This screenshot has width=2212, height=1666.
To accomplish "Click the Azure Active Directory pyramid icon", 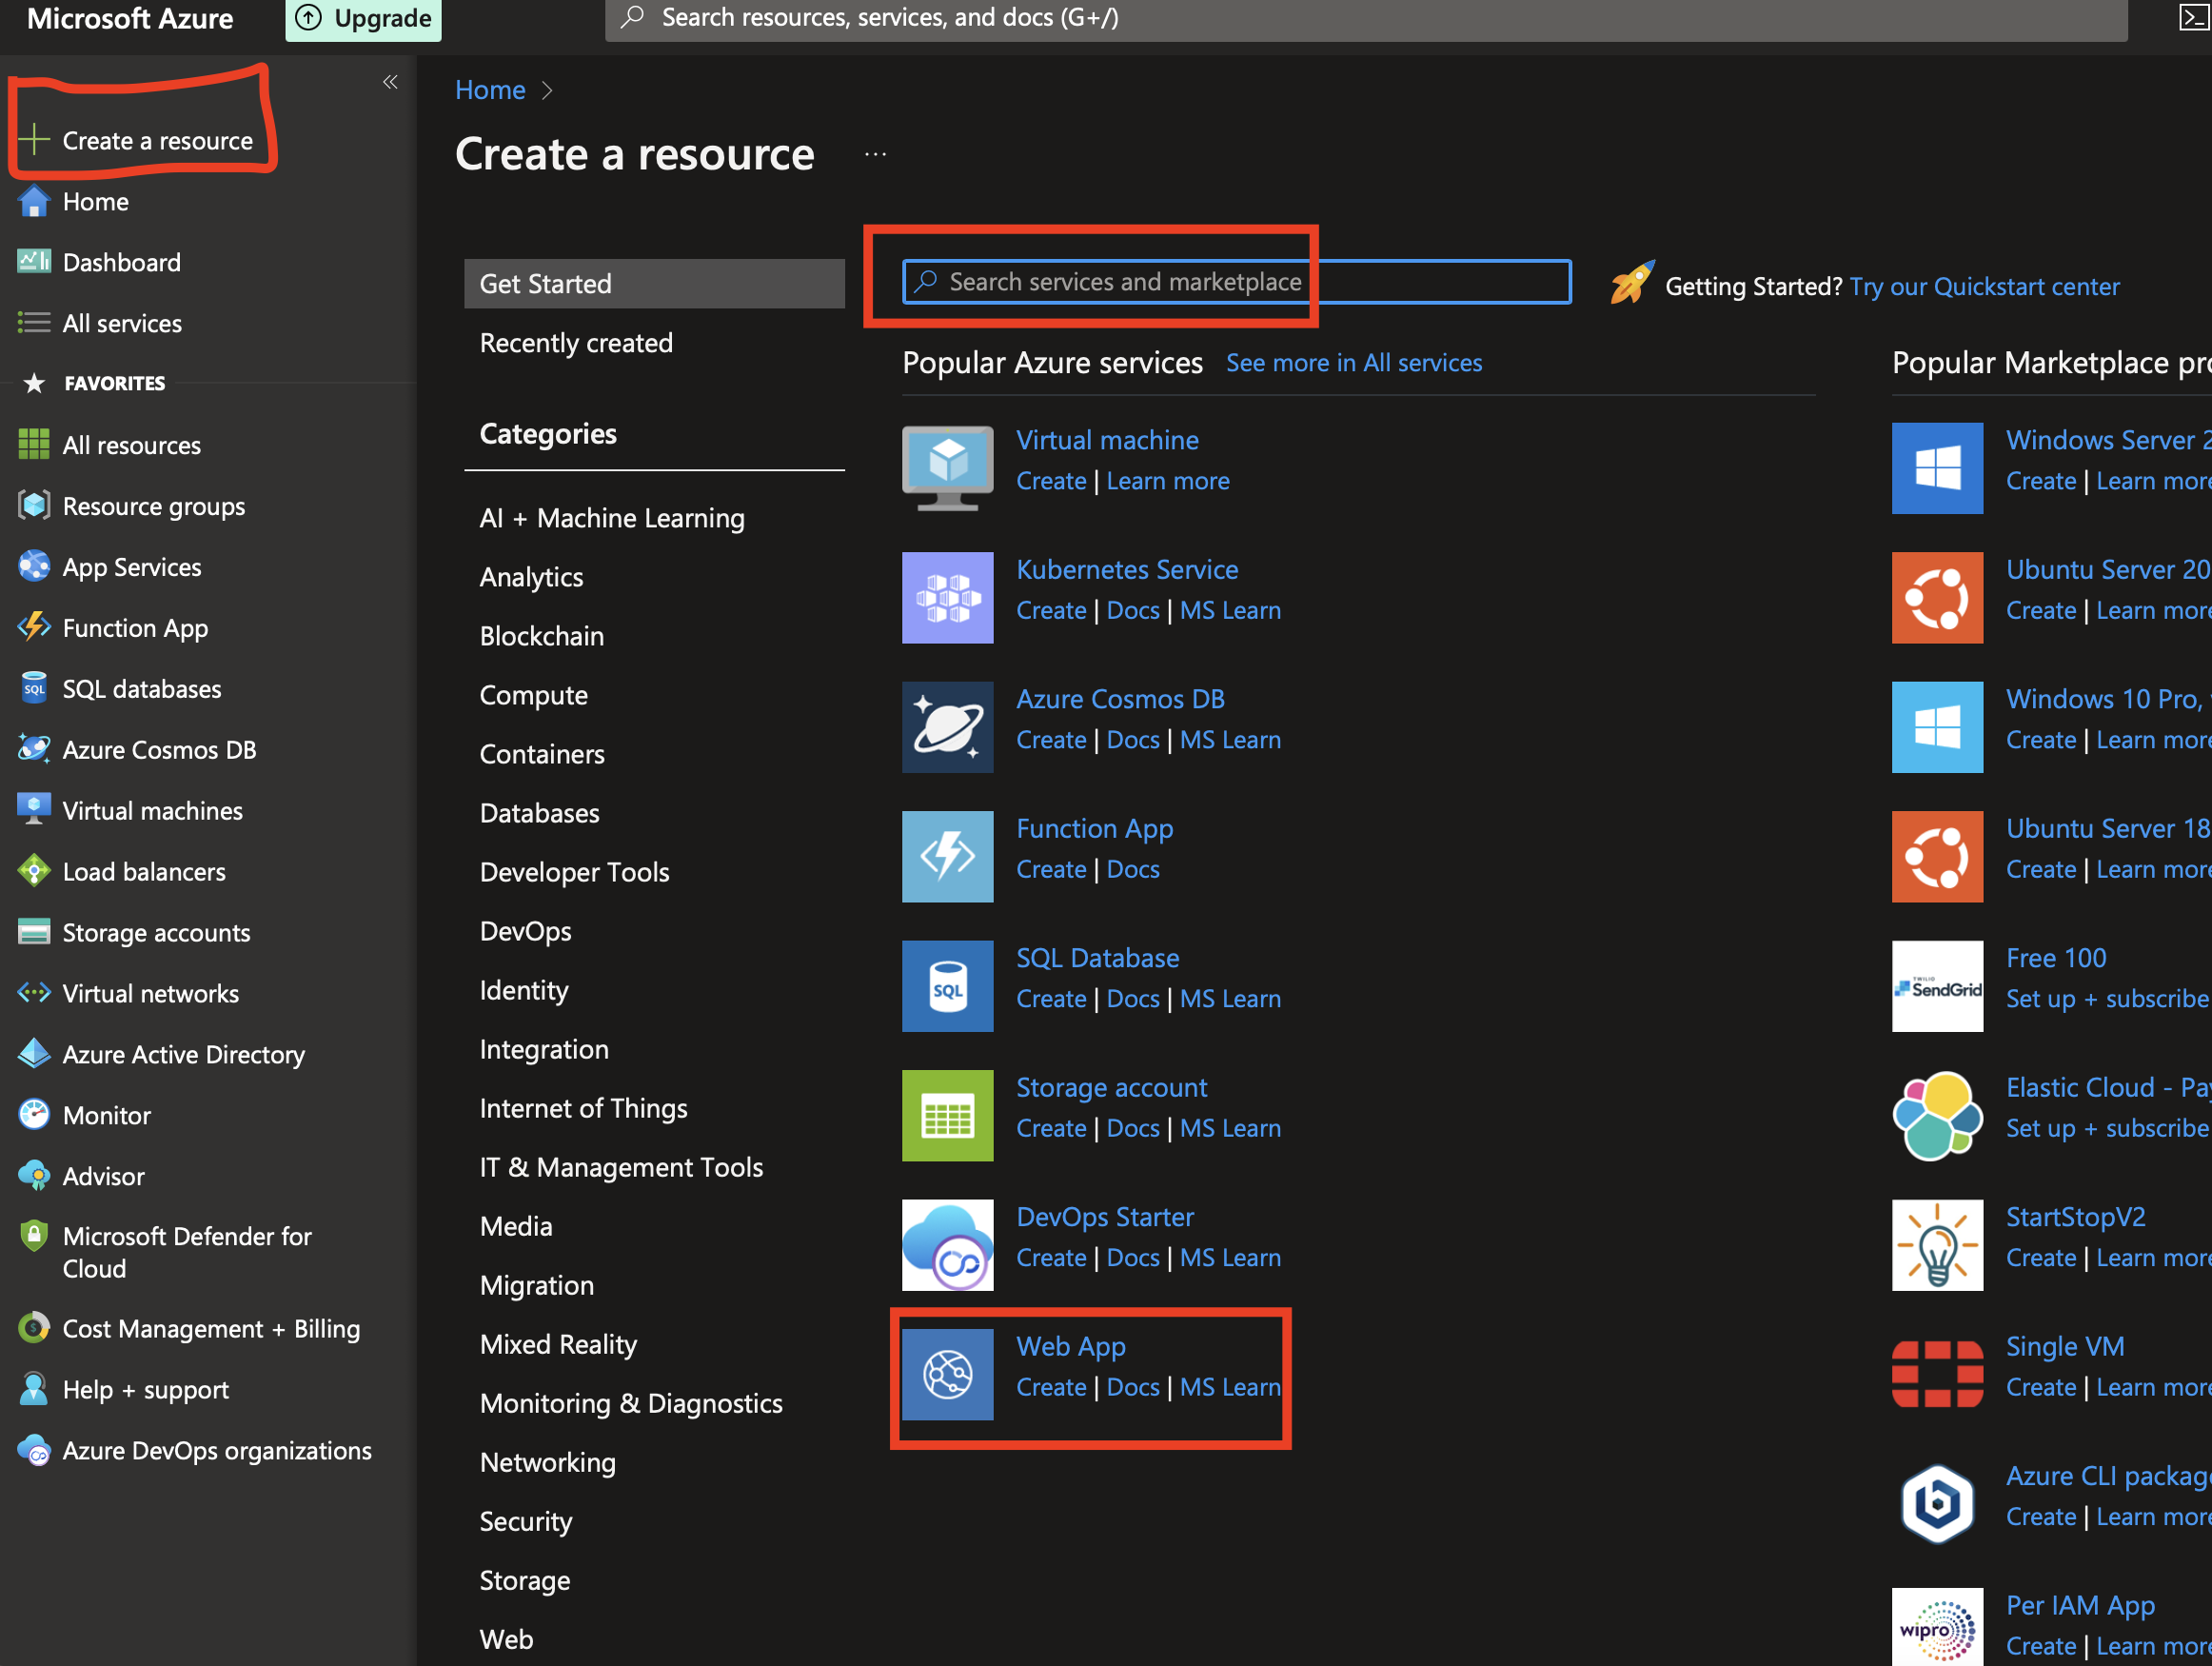I will coord(34,1054).
